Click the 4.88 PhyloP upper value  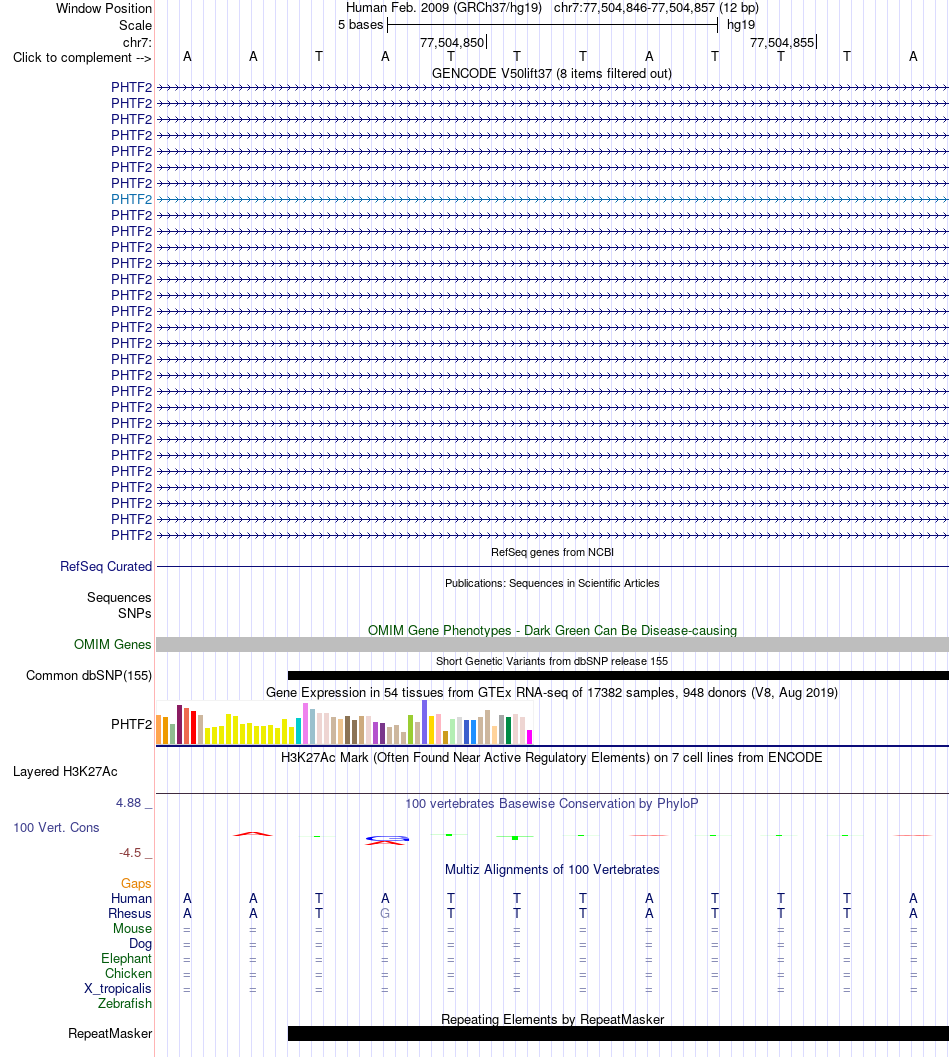coord(129,803)
